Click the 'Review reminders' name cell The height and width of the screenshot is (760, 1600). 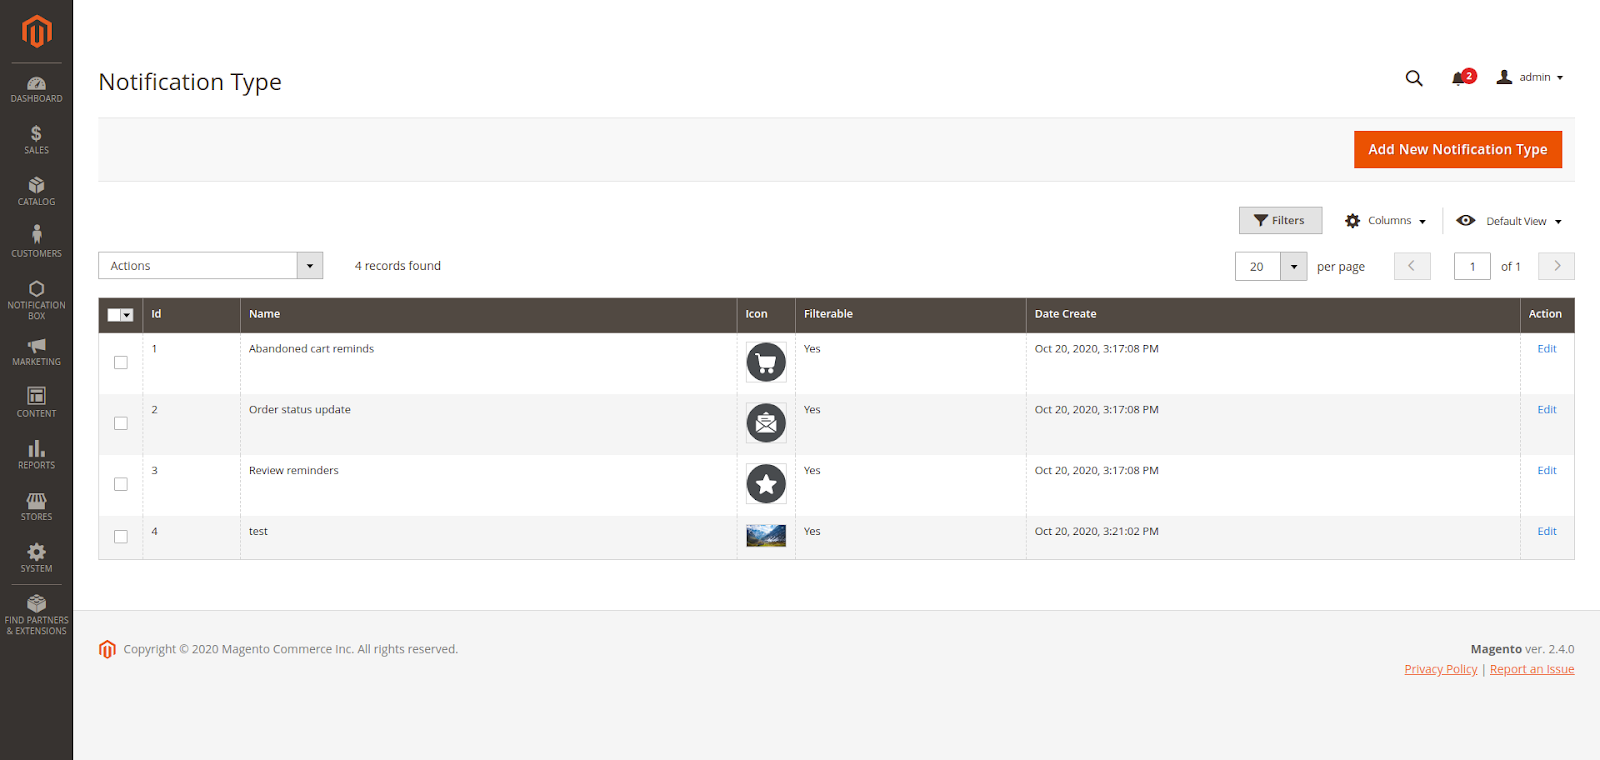294,471
